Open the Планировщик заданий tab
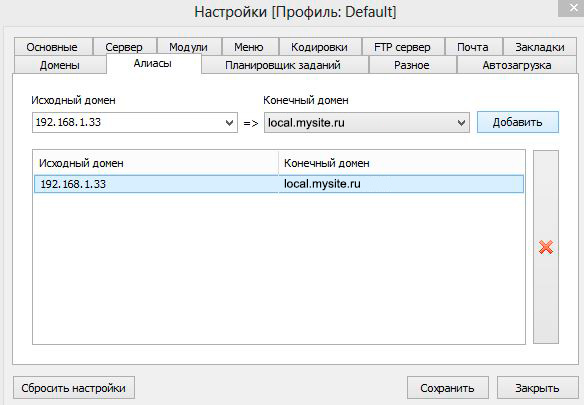 tap(283, 65)
